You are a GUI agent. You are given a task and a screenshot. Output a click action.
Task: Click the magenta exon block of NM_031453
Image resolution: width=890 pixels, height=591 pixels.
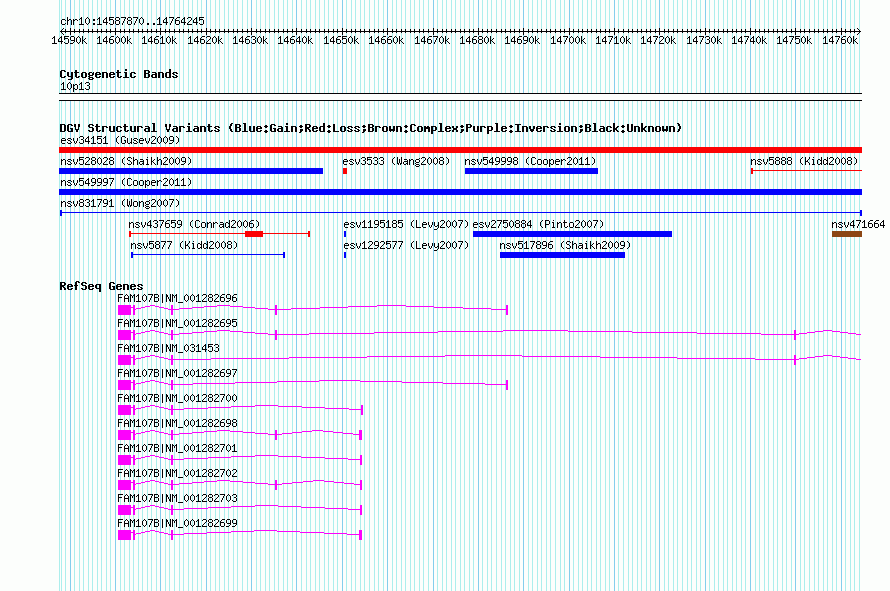click(125, 360)
